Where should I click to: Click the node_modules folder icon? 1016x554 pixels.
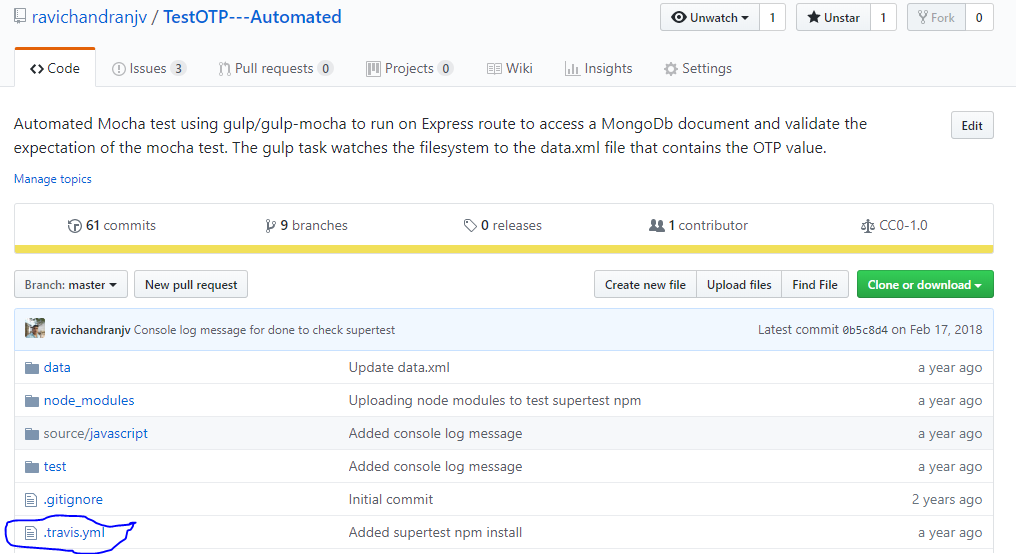tap(30, 400)
